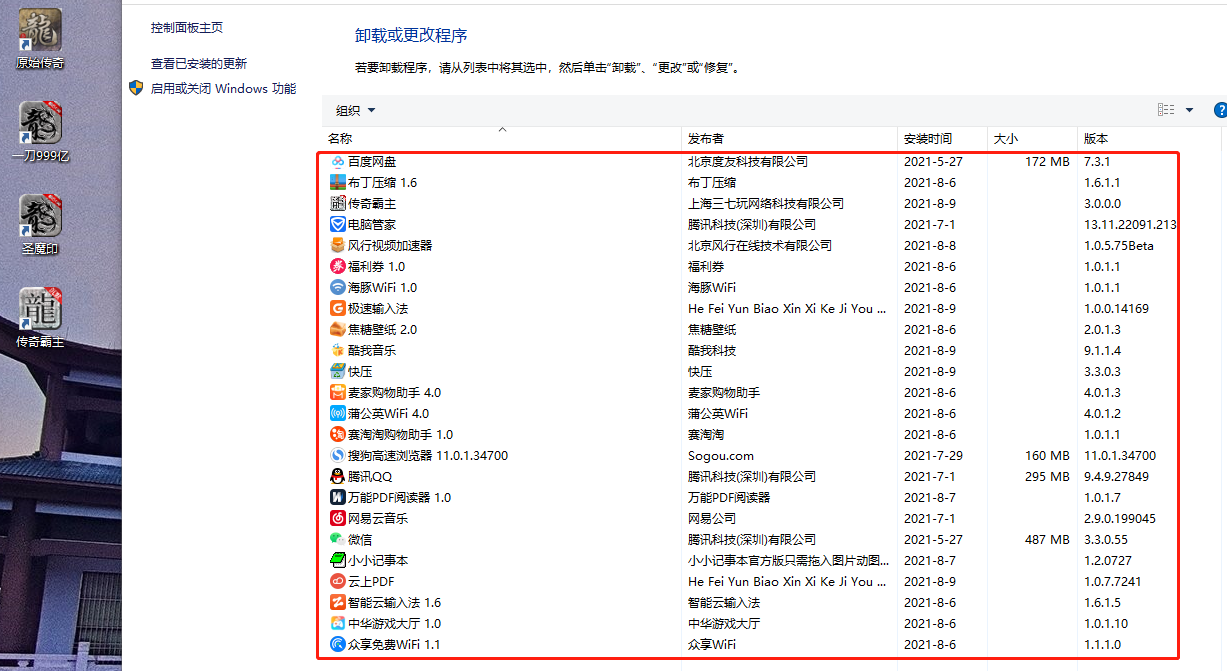Change list view with view icon
The image size is (1227, 671).
pos(1166,110)
